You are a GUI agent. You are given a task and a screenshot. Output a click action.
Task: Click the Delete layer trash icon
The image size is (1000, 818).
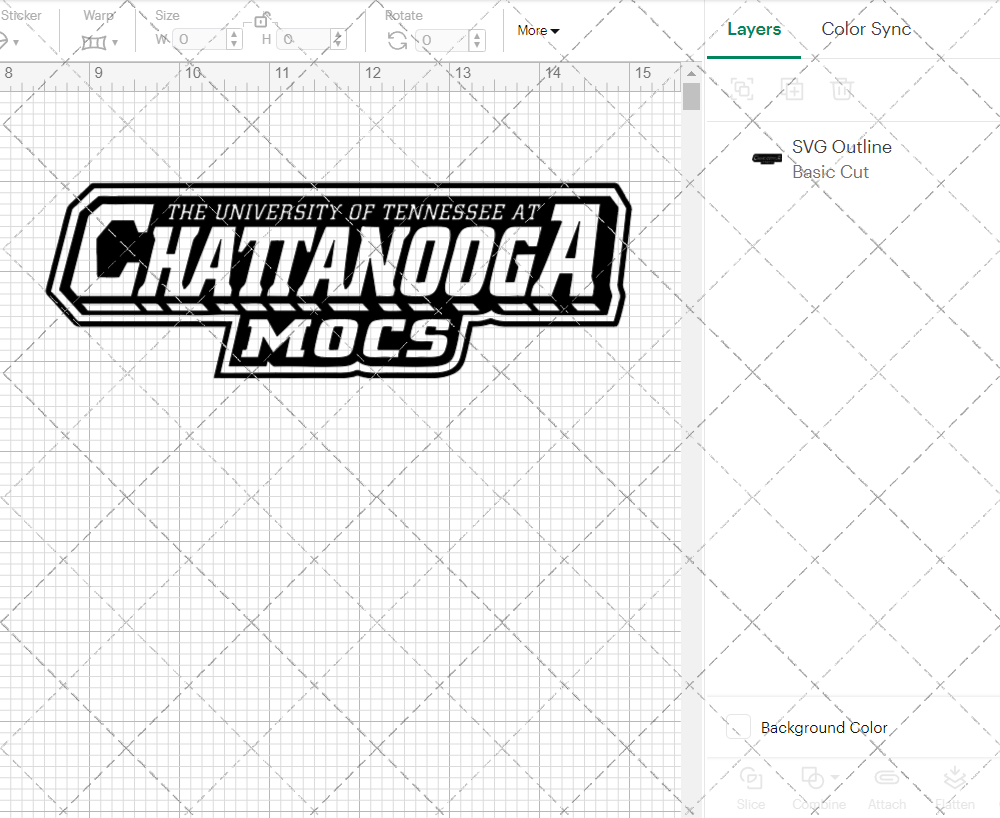(843, 89)
